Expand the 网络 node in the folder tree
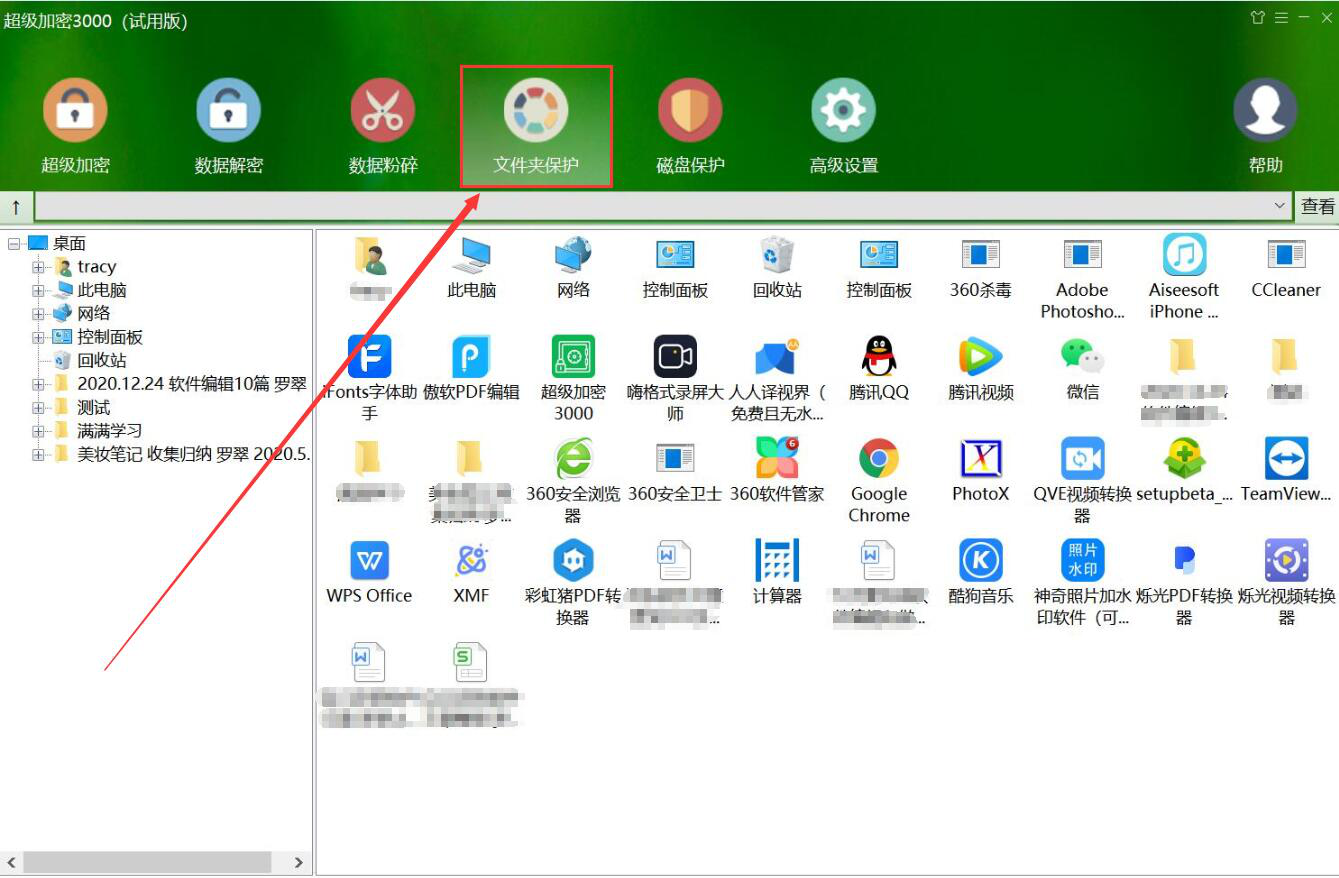The width and height of the screenshot is (1339, 878). point(38,313)
